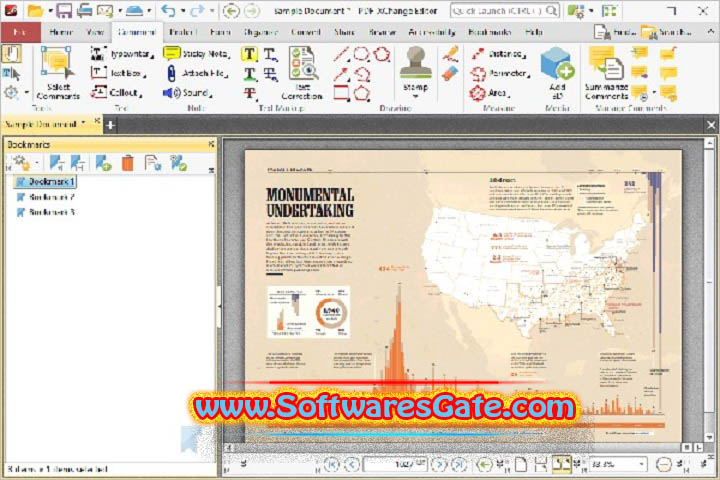
Task: Go to the first page
Action: [x=331, y=464]
